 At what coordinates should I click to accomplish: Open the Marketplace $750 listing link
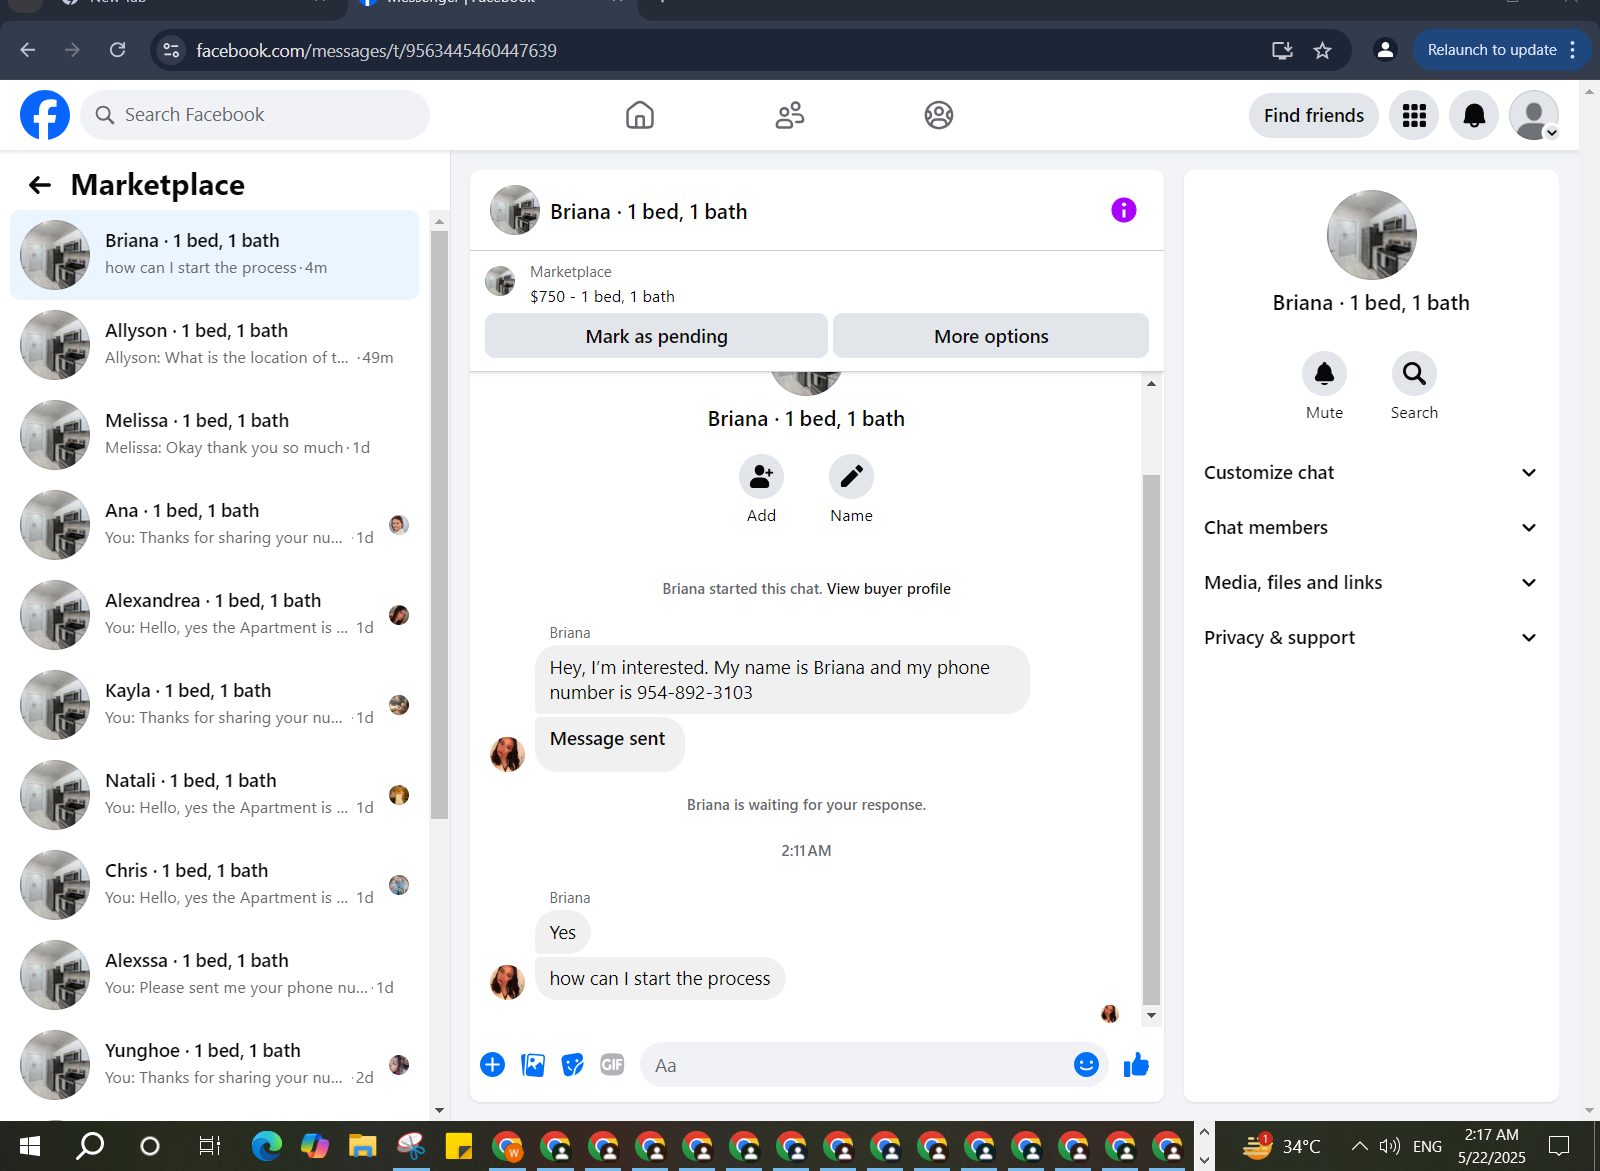point(602,296)
